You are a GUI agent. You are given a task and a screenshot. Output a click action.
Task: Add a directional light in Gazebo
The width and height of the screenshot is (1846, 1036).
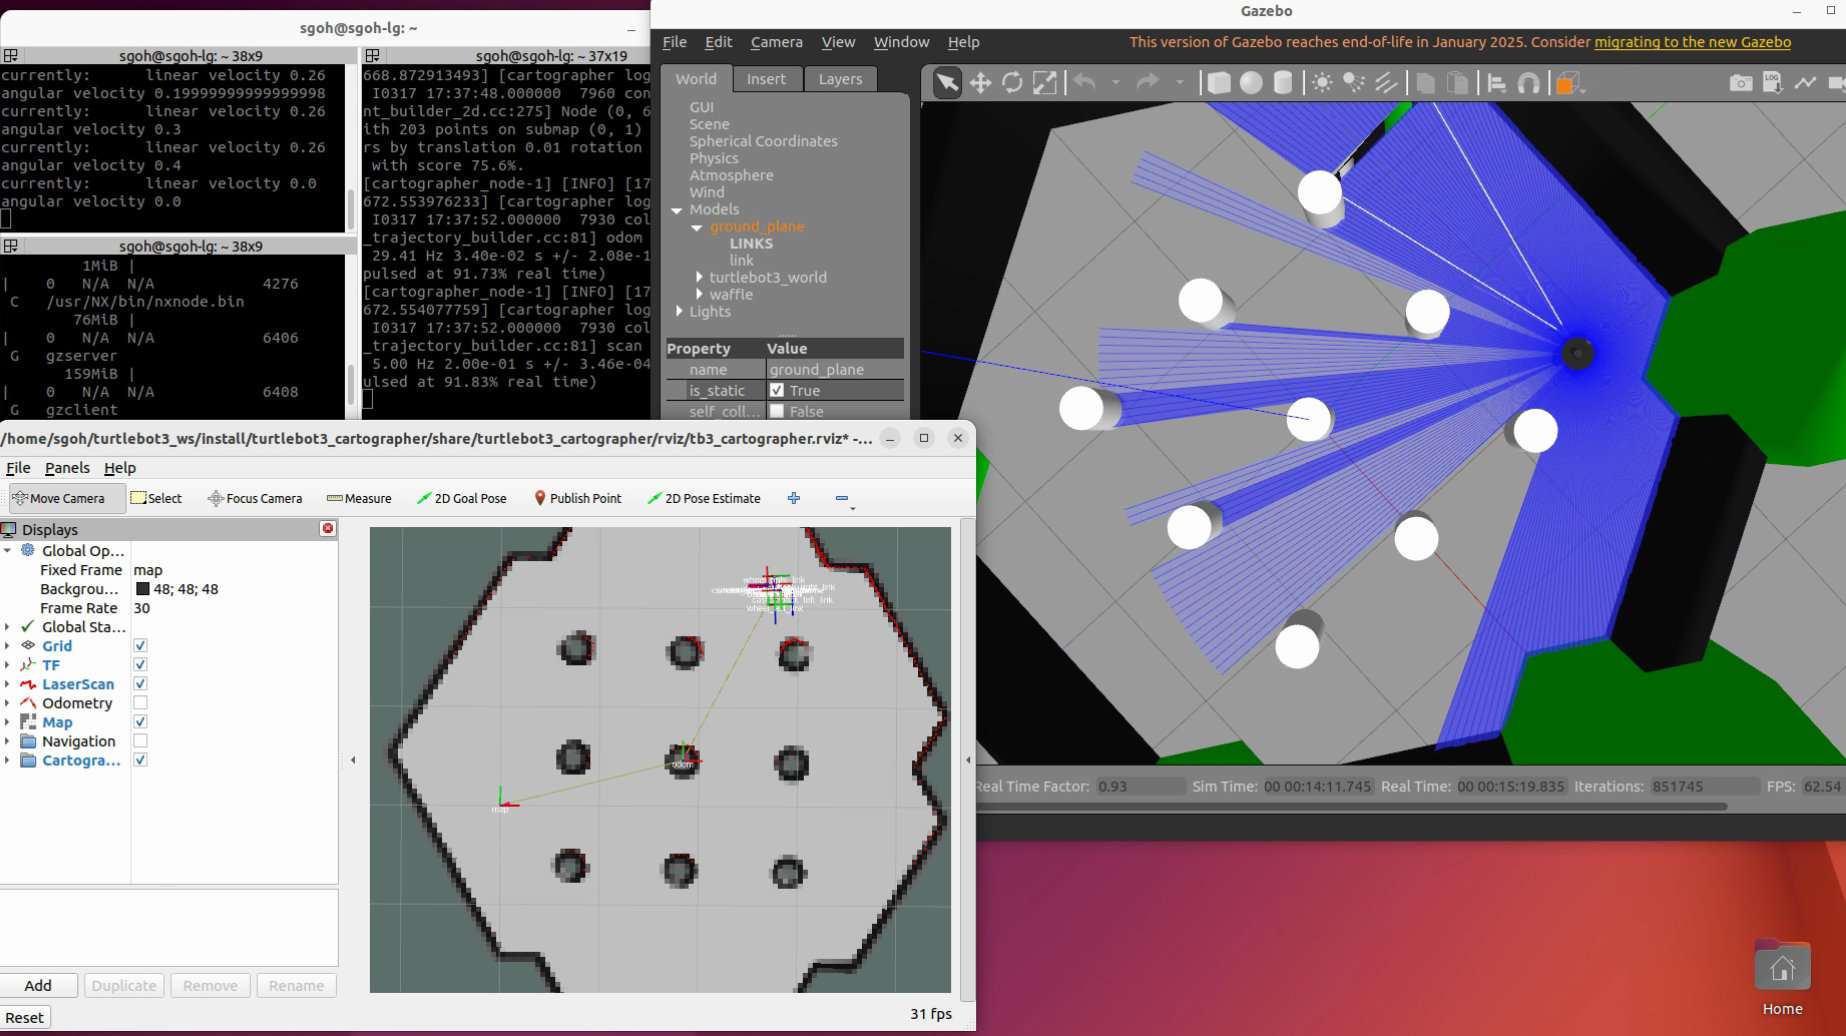[x=1386, y=83]
